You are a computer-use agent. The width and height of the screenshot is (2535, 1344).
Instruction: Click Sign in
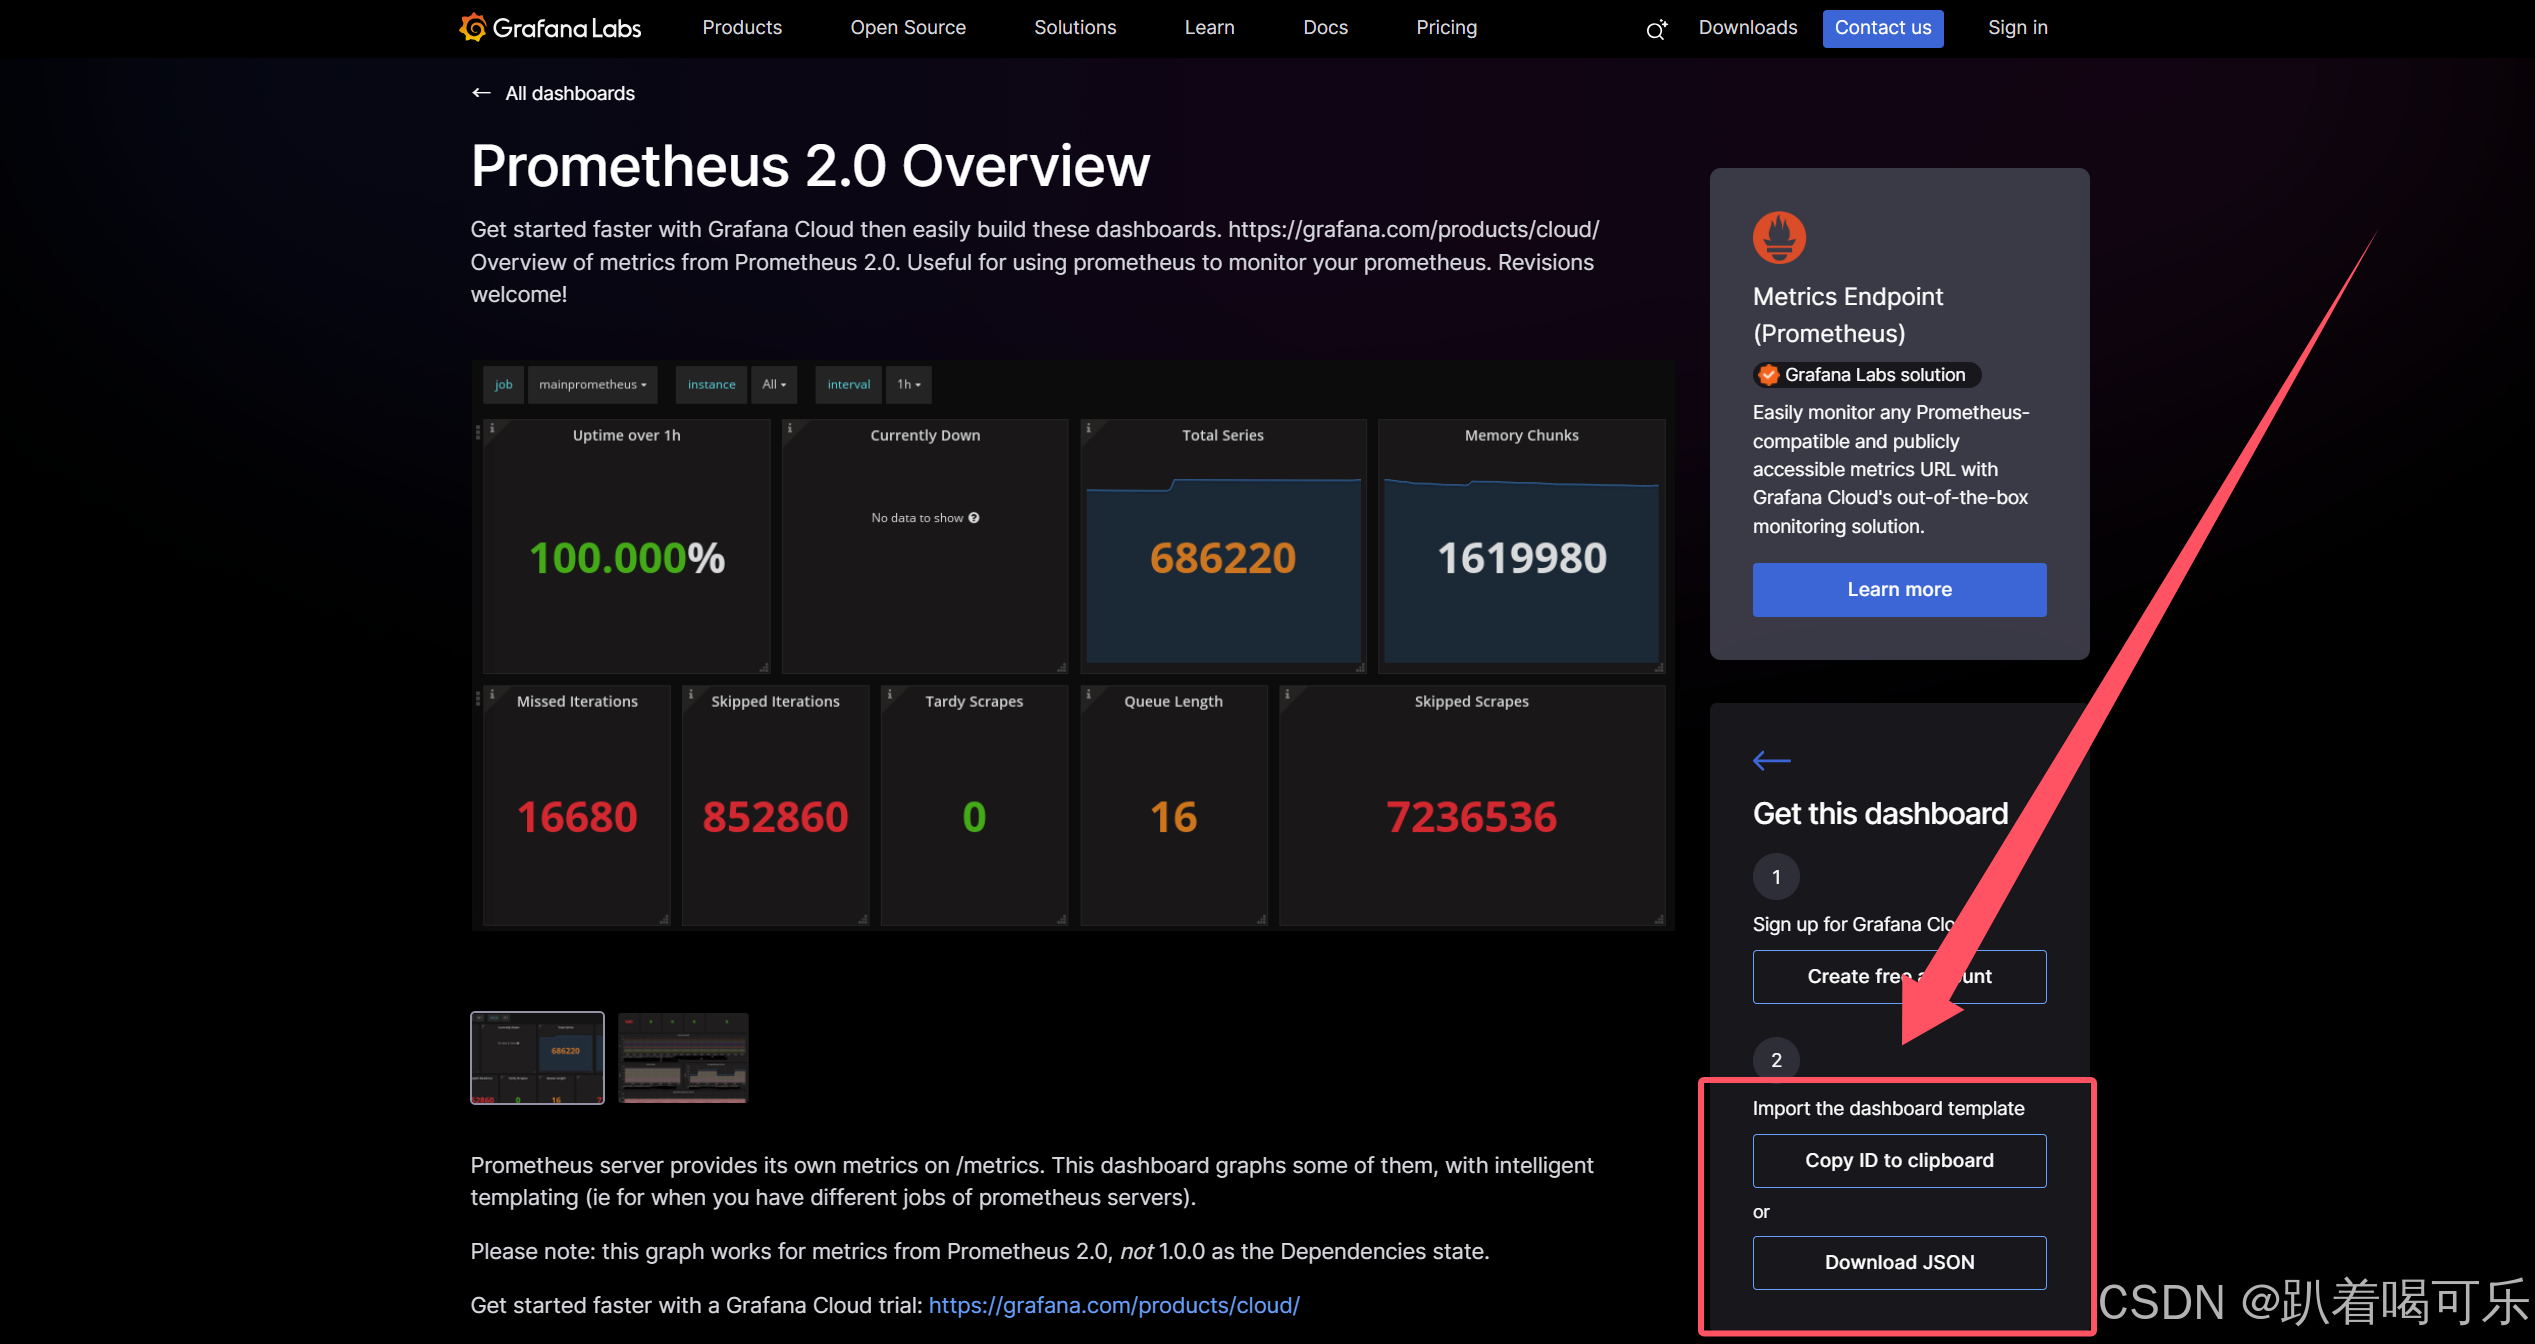pos(2017,28)
